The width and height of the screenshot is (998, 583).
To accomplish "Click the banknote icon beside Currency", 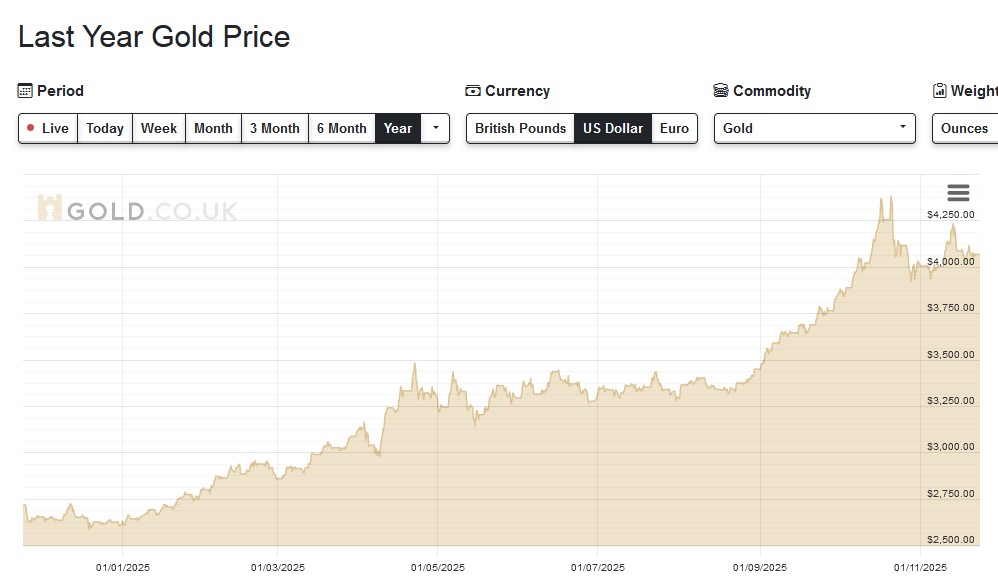I will point(473,91).
